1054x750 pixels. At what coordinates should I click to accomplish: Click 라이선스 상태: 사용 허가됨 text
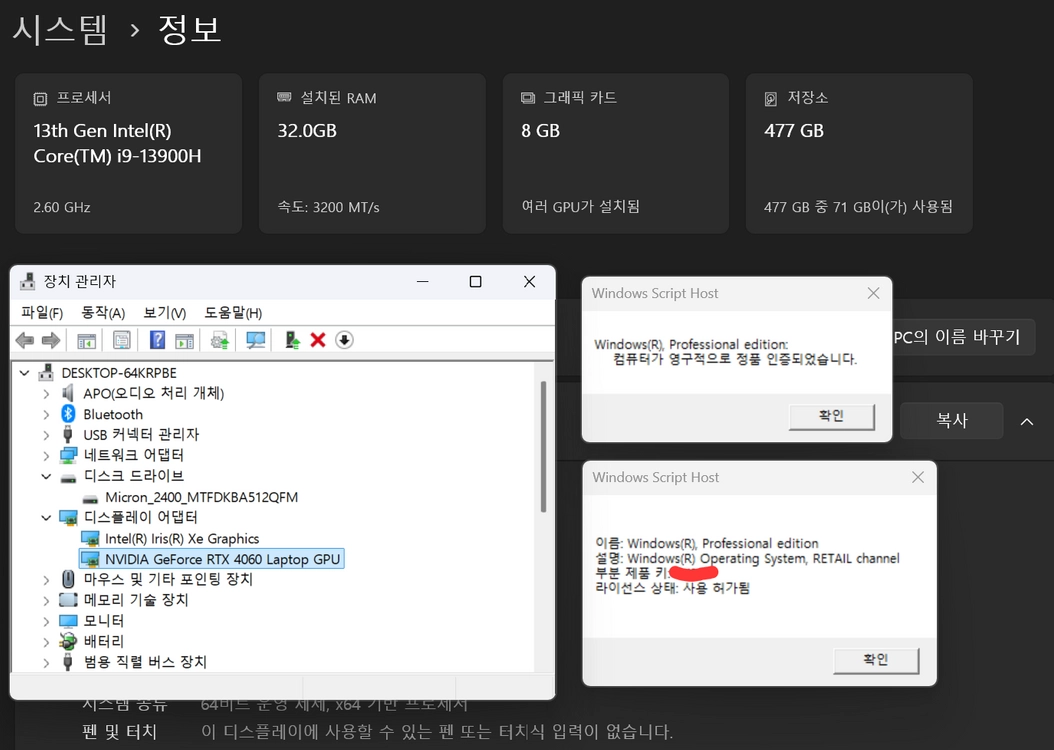pyautogui.click(x=672, y=588)
